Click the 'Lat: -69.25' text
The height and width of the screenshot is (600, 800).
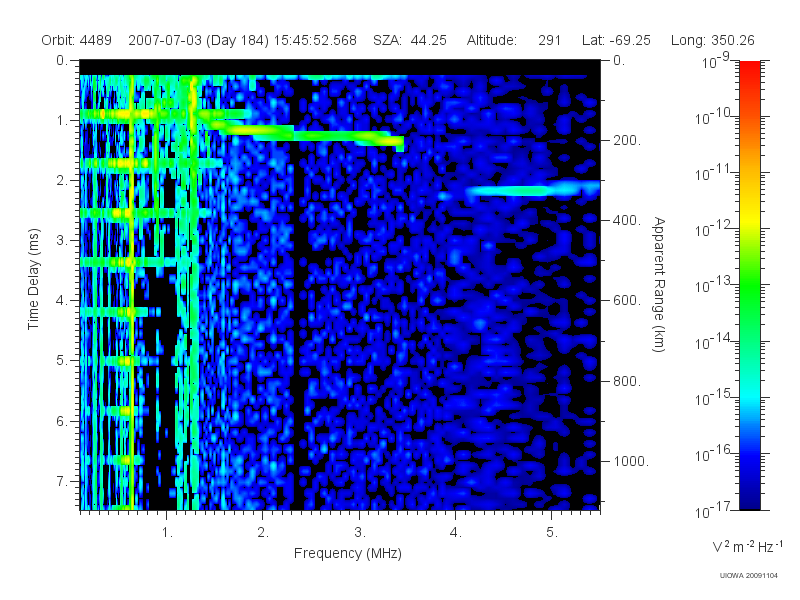(x=616, y=40)
